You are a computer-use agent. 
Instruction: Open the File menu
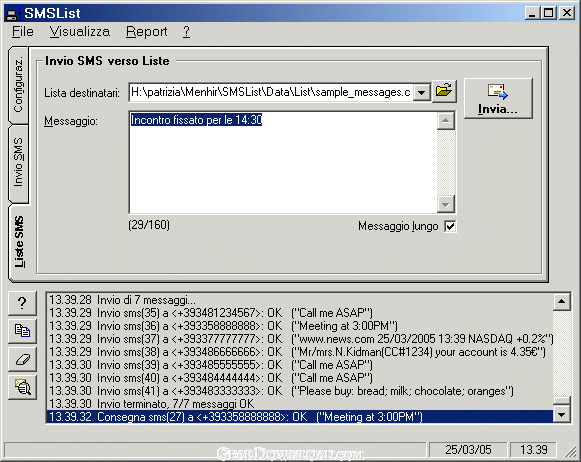pyautogui.click(x=23, y=31)
